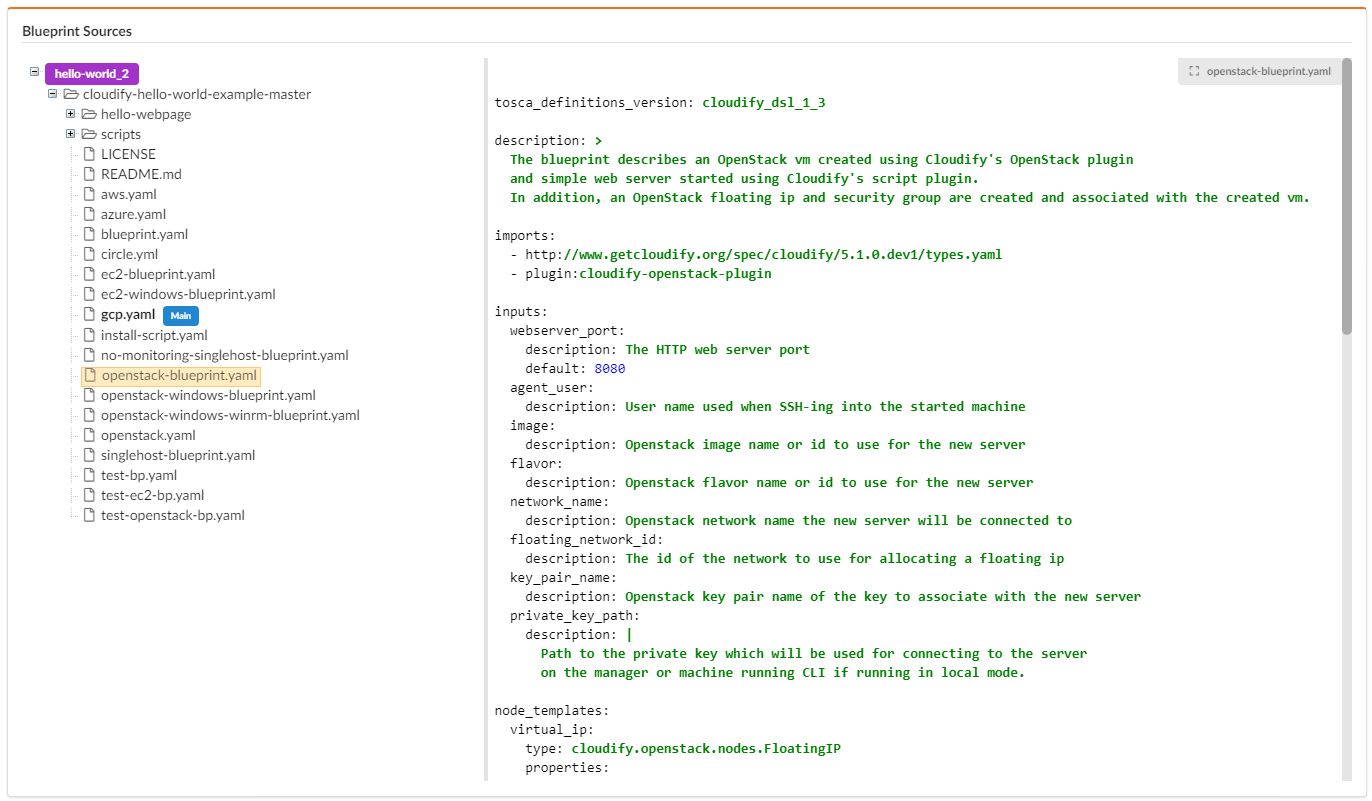Open test-bp.yaml file name
This screenshot has height=801, width=1372.
coord(139,475)
